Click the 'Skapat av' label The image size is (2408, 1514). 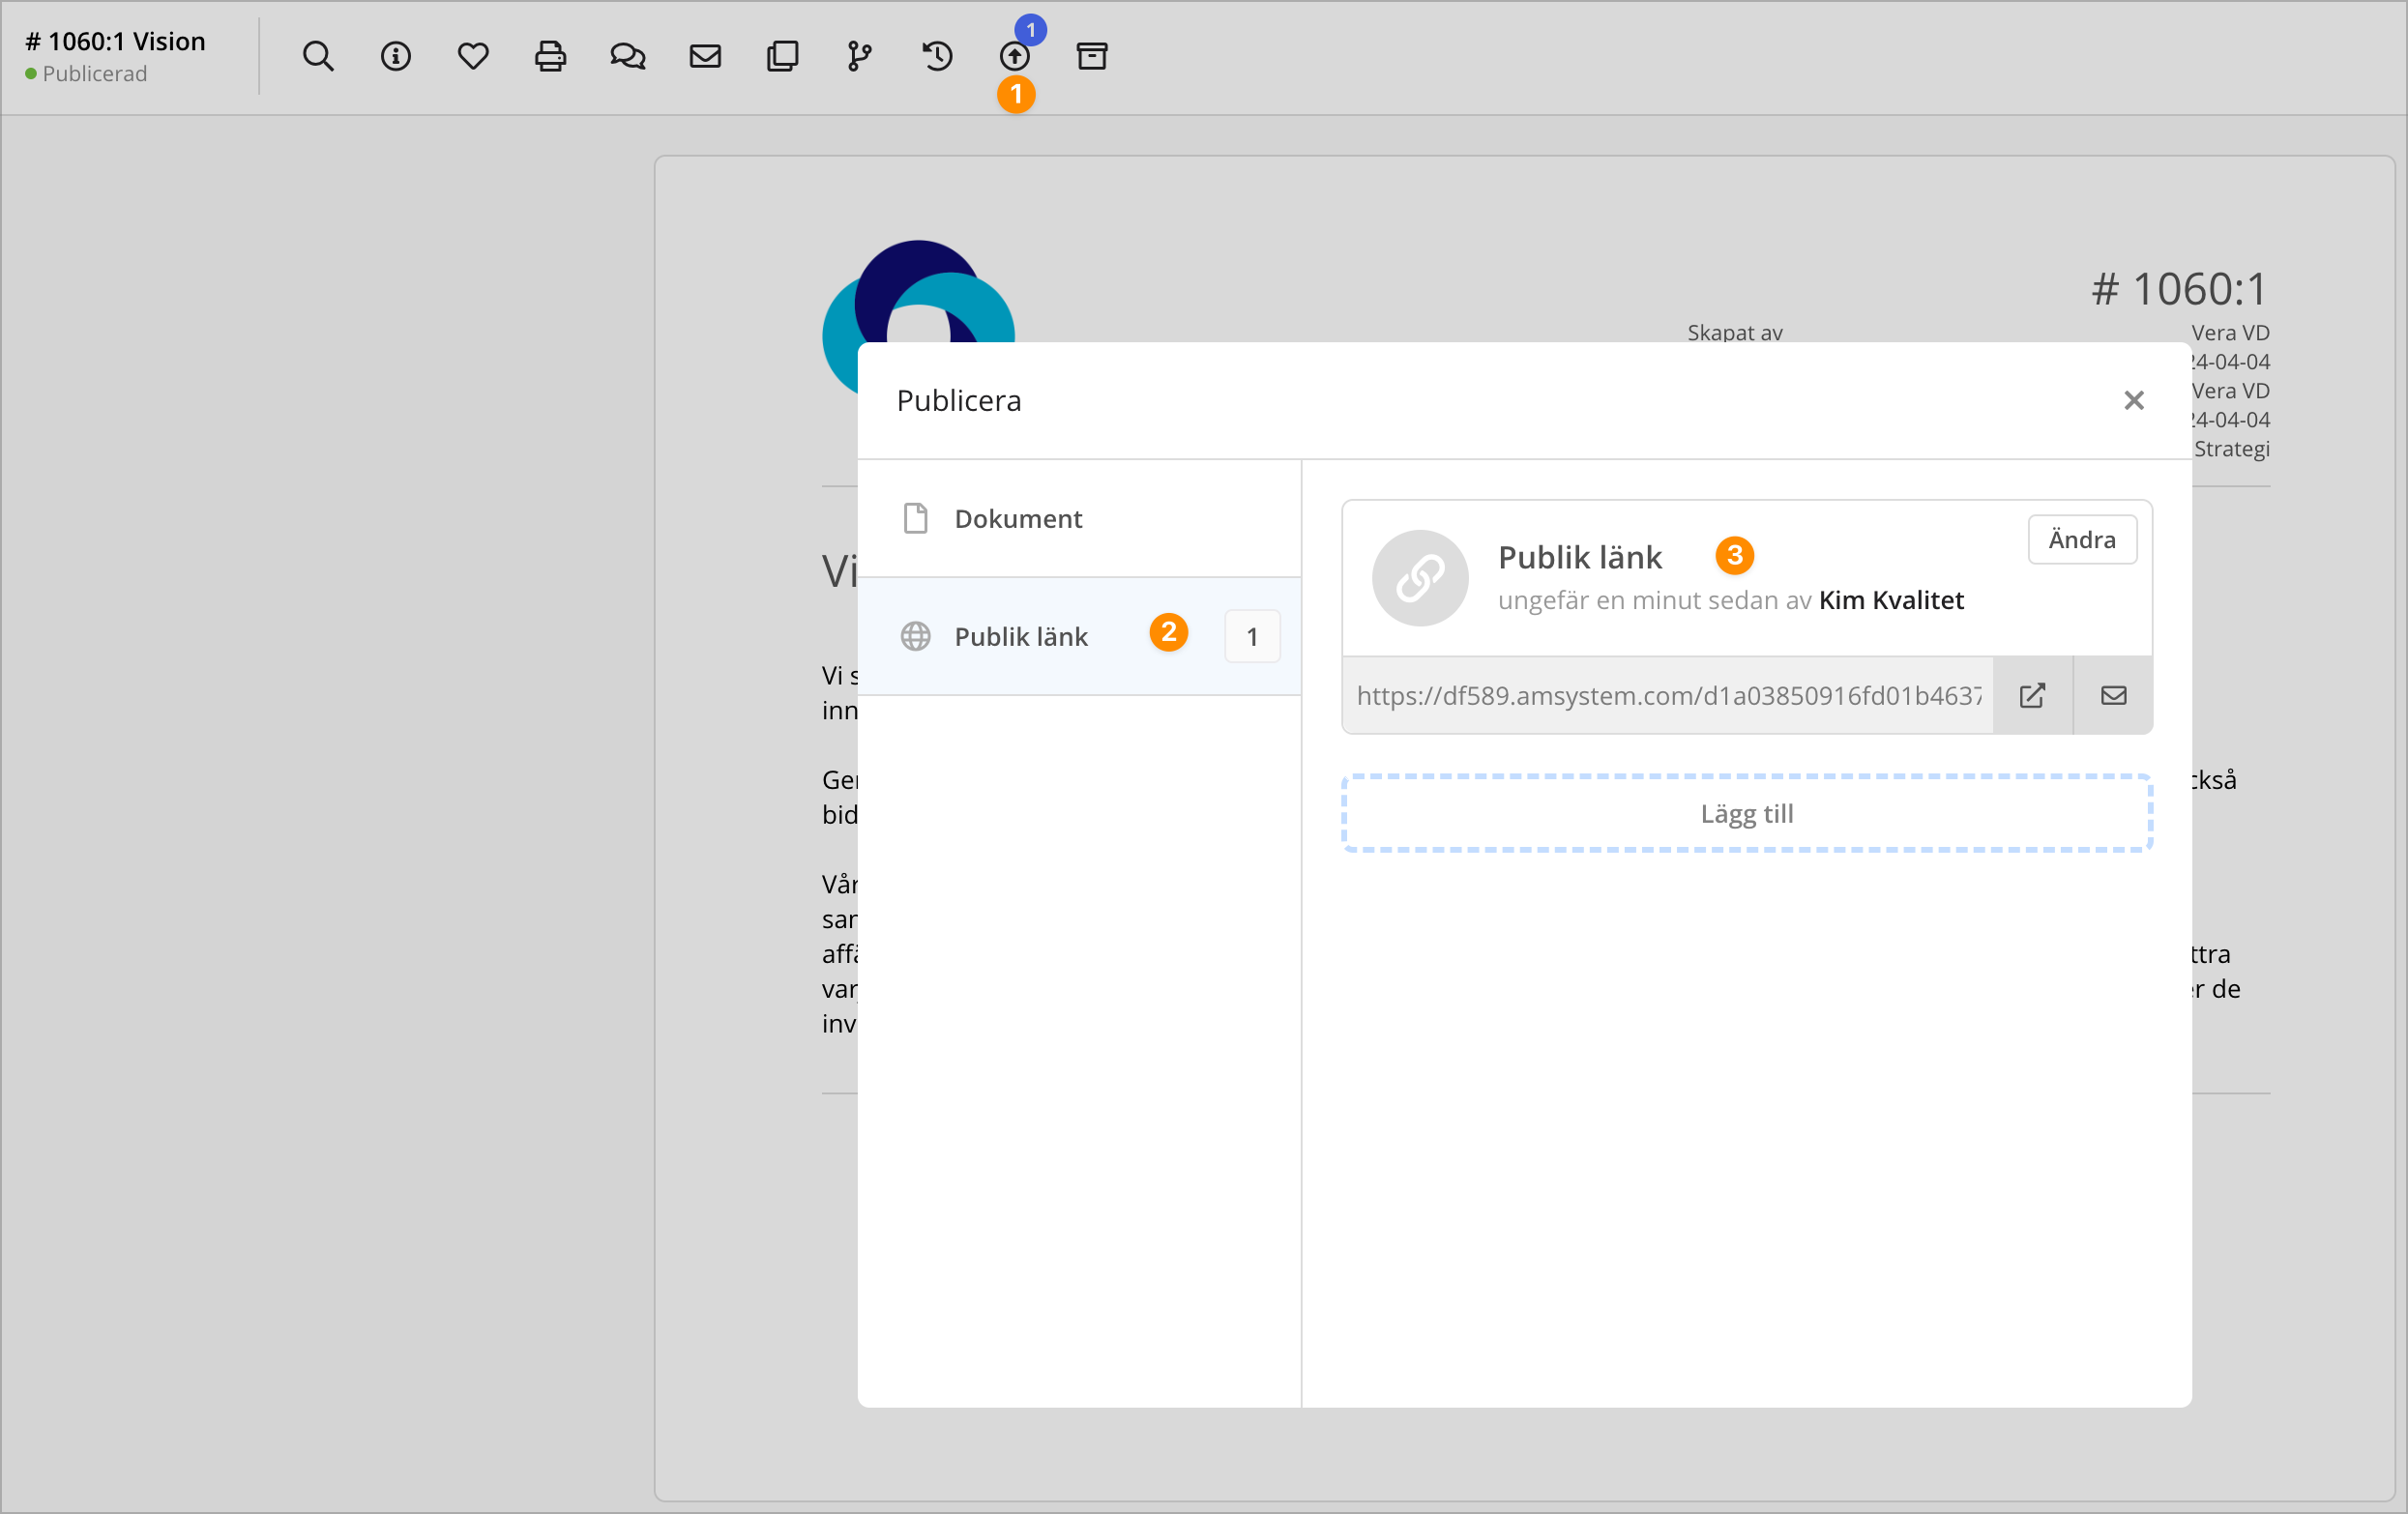[x=1735, y=332]
